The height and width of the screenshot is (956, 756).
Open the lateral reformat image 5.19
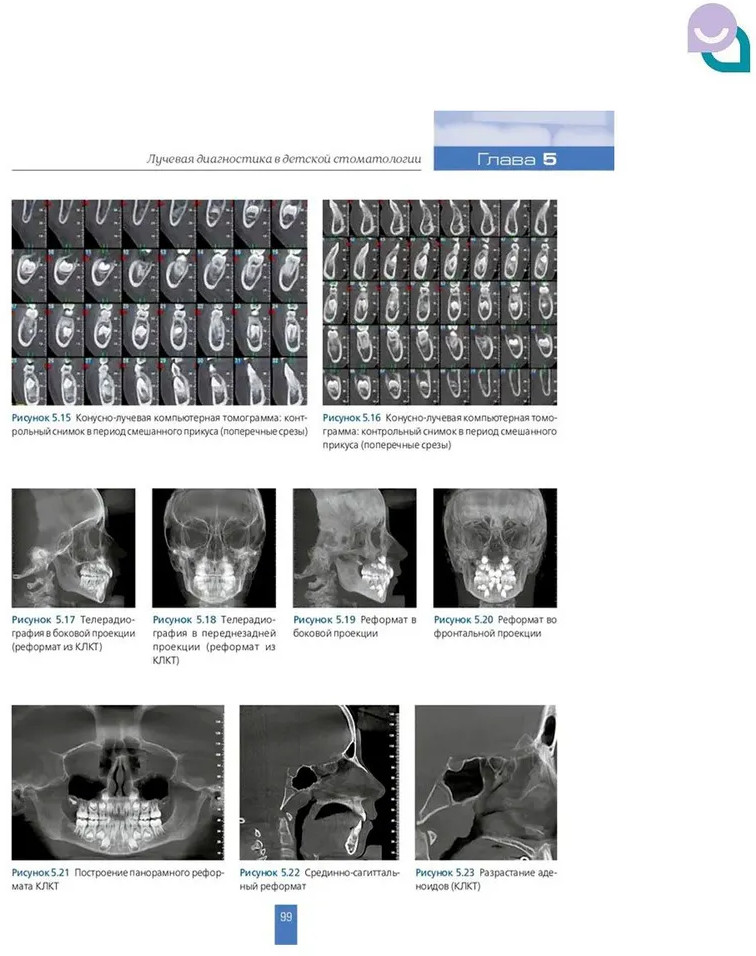(354, 547)
